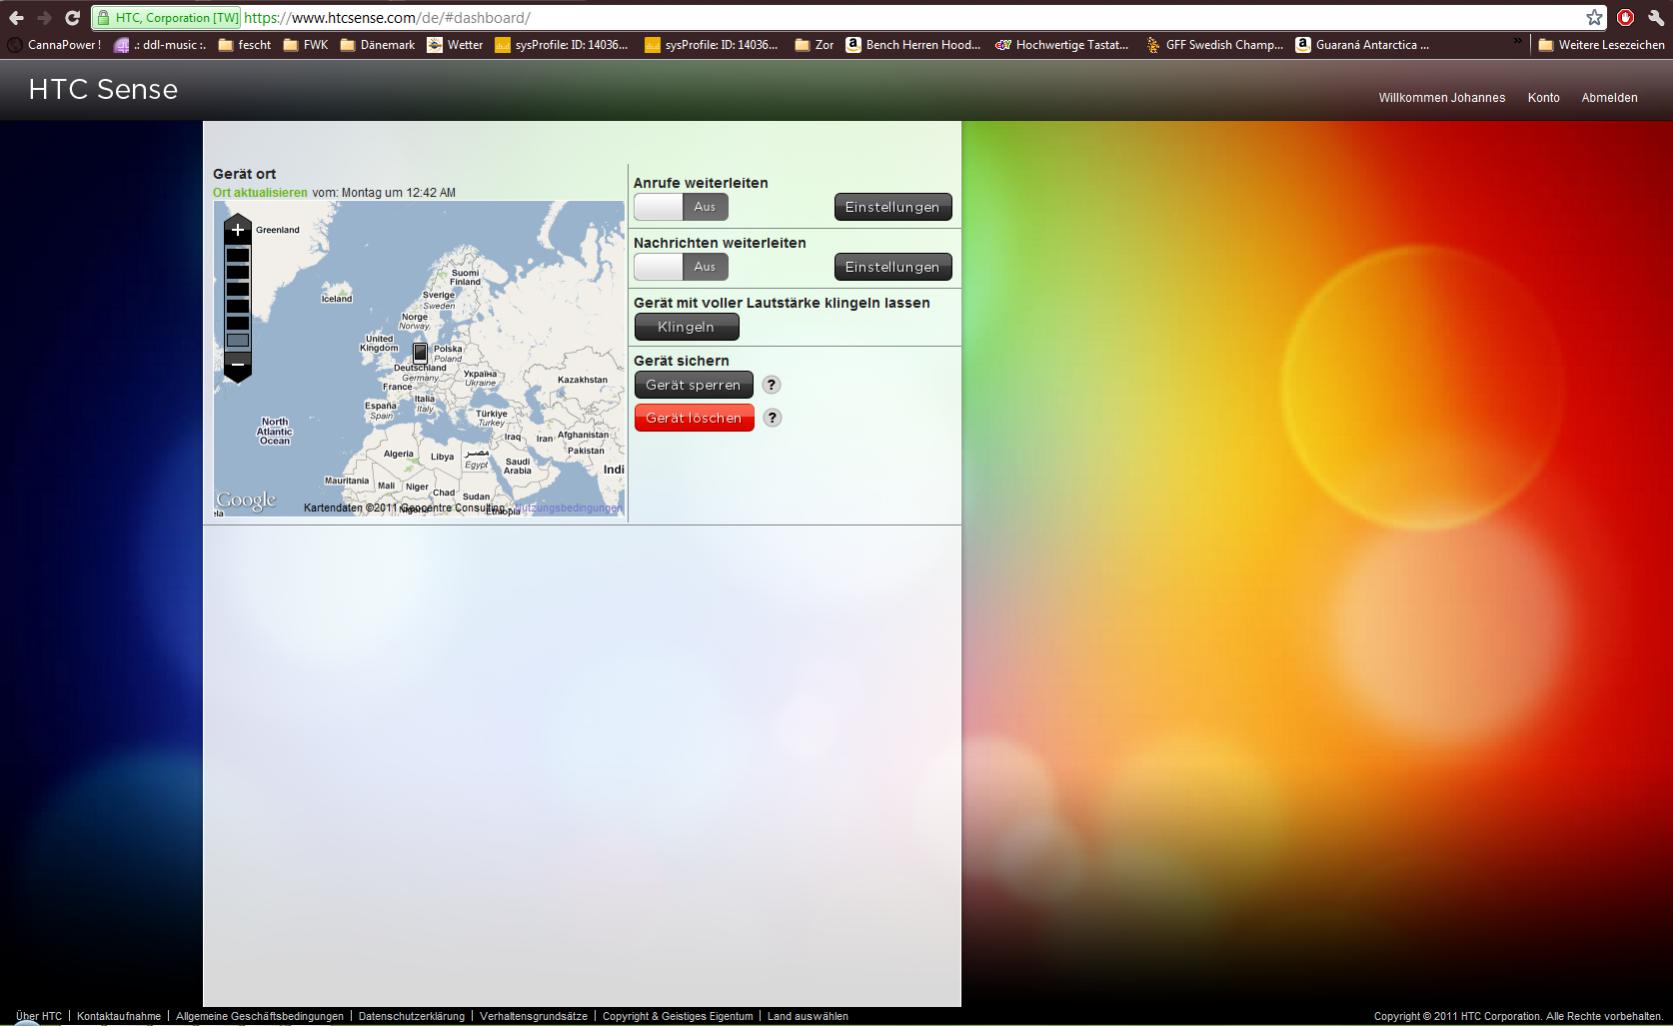Set map zoom to the top slider level
This screenshot has height=1026, width=1673.
(x=237, y=255)
